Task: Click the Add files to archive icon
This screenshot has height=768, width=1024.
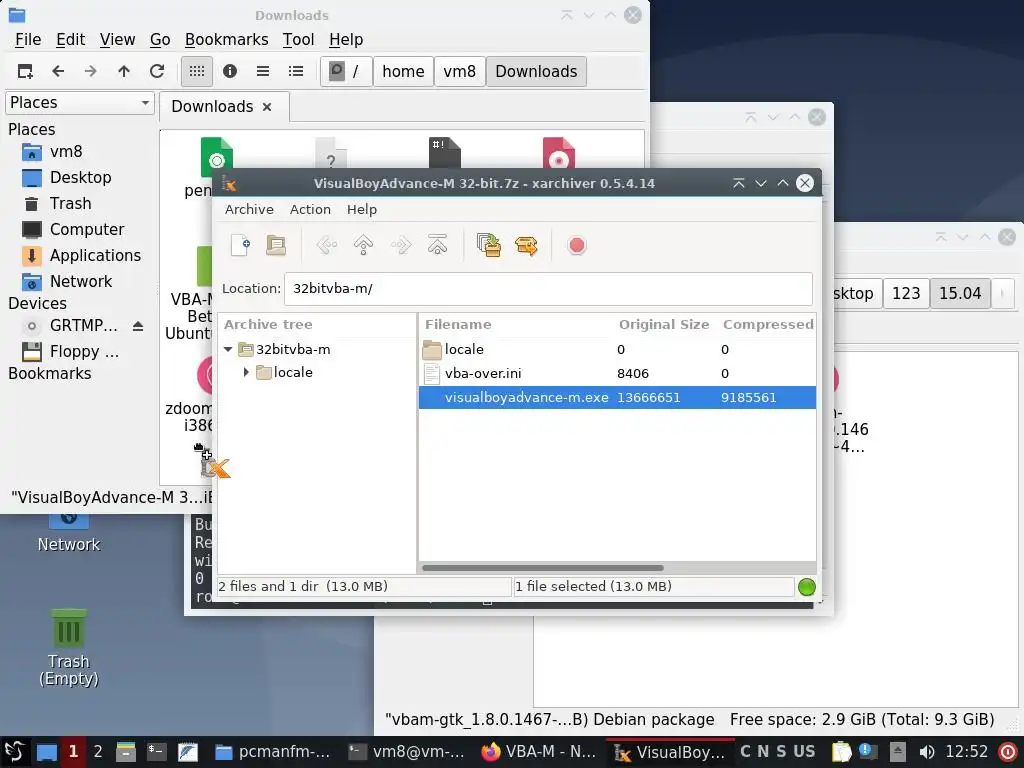Action: (x=488, y=246)
